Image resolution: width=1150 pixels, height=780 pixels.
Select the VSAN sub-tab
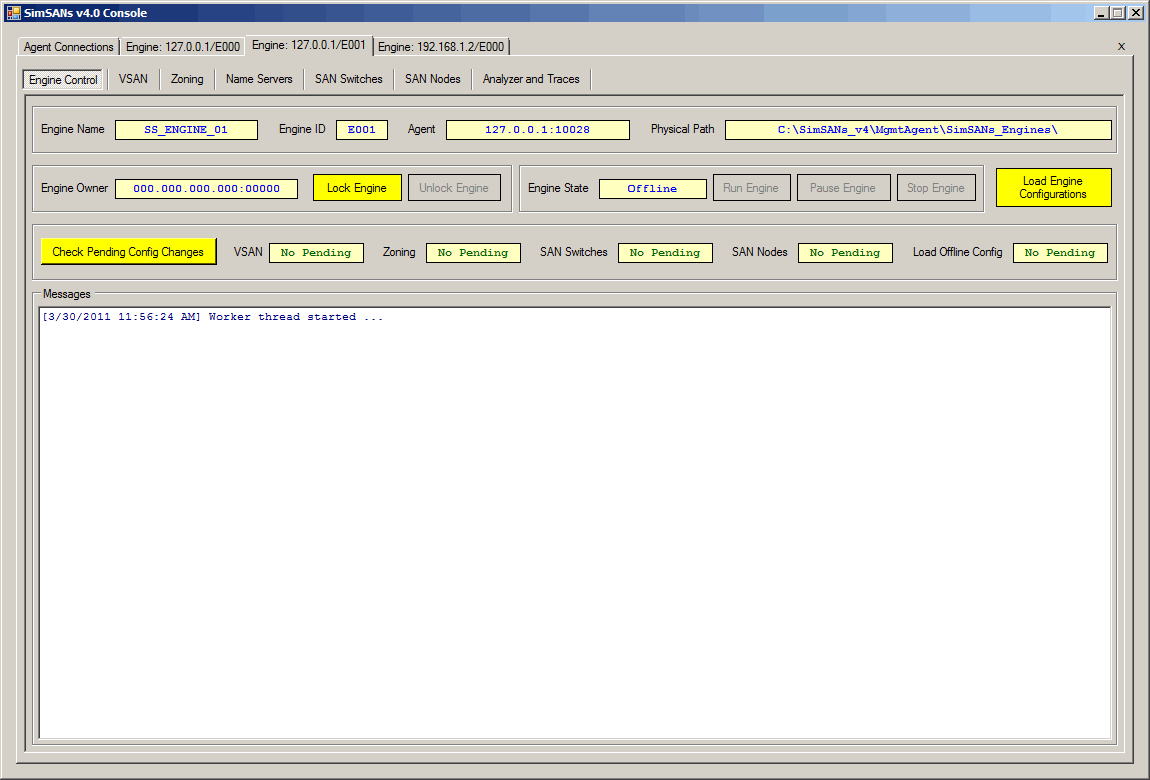[133, 79]
